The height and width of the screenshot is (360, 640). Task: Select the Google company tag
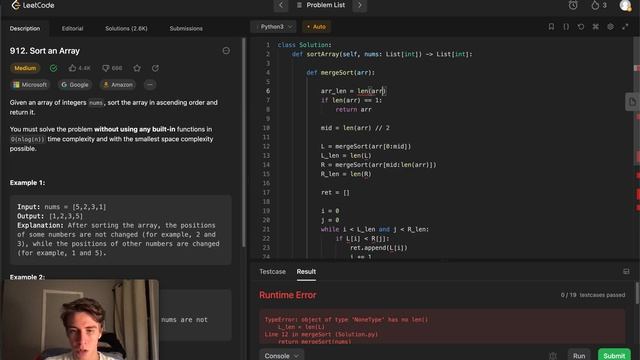click(x=75, y=85)
